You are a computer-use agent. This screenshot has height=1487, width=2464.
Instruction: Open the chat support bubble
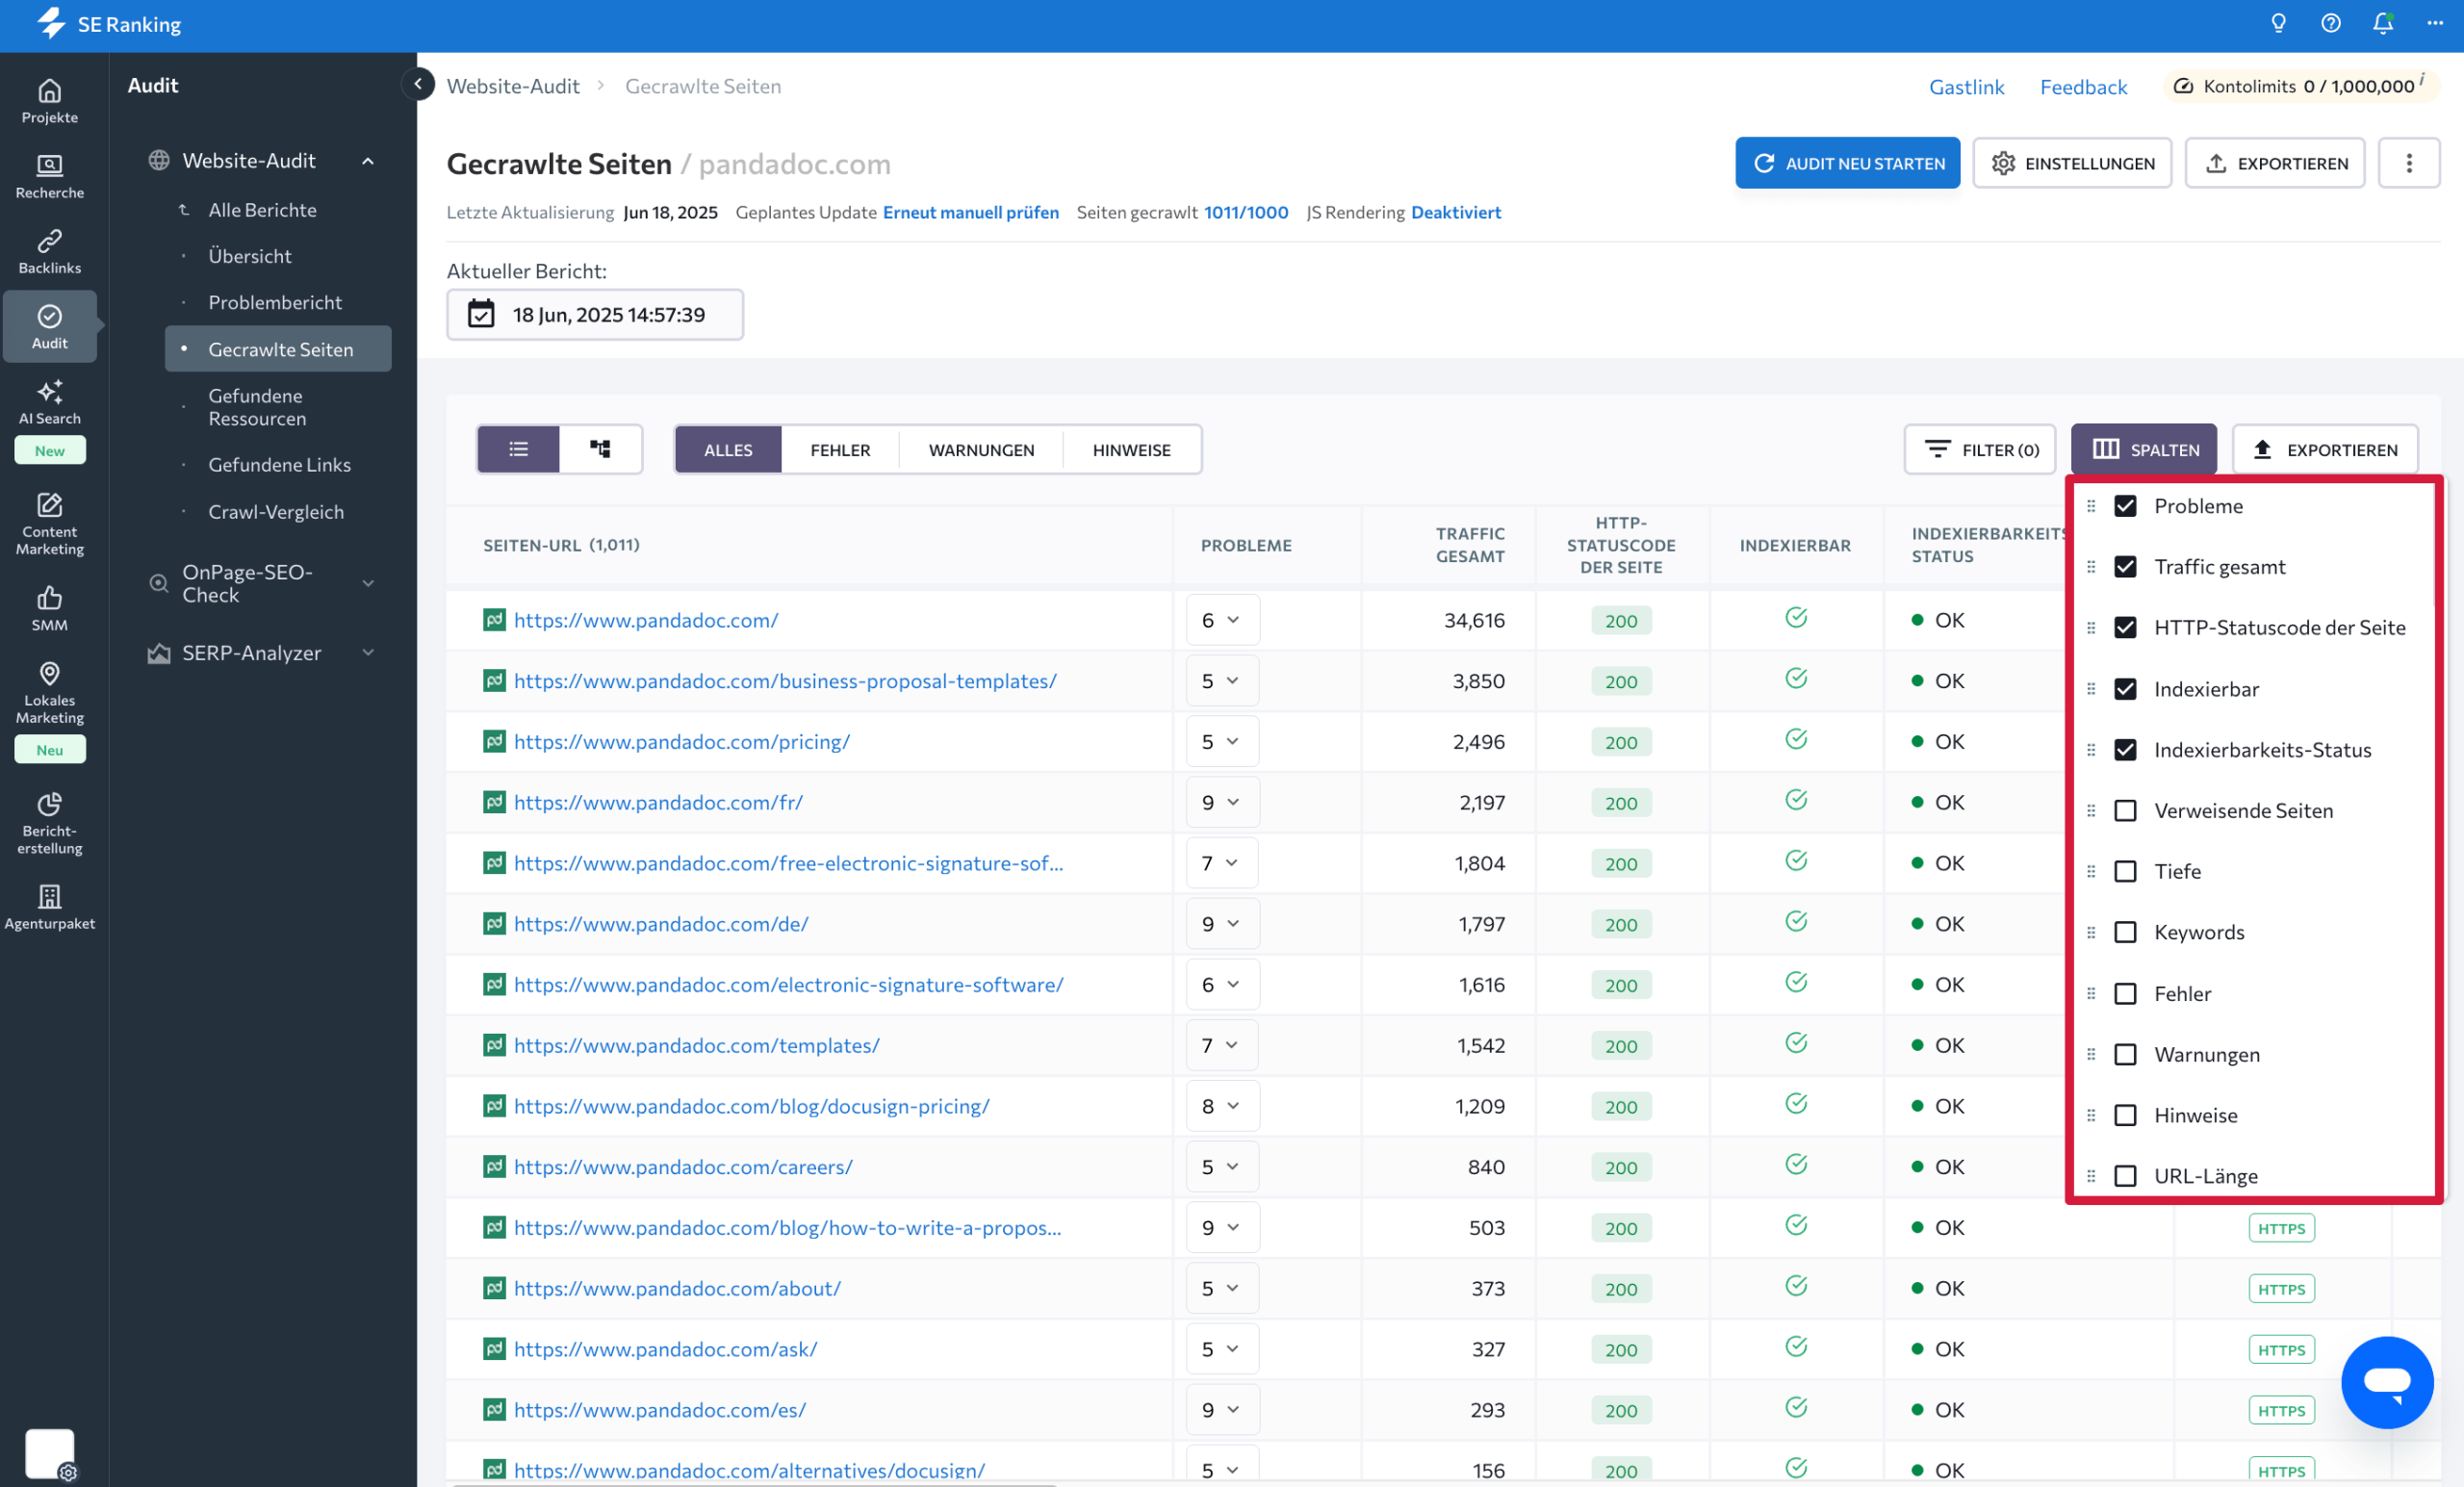2387,1382
